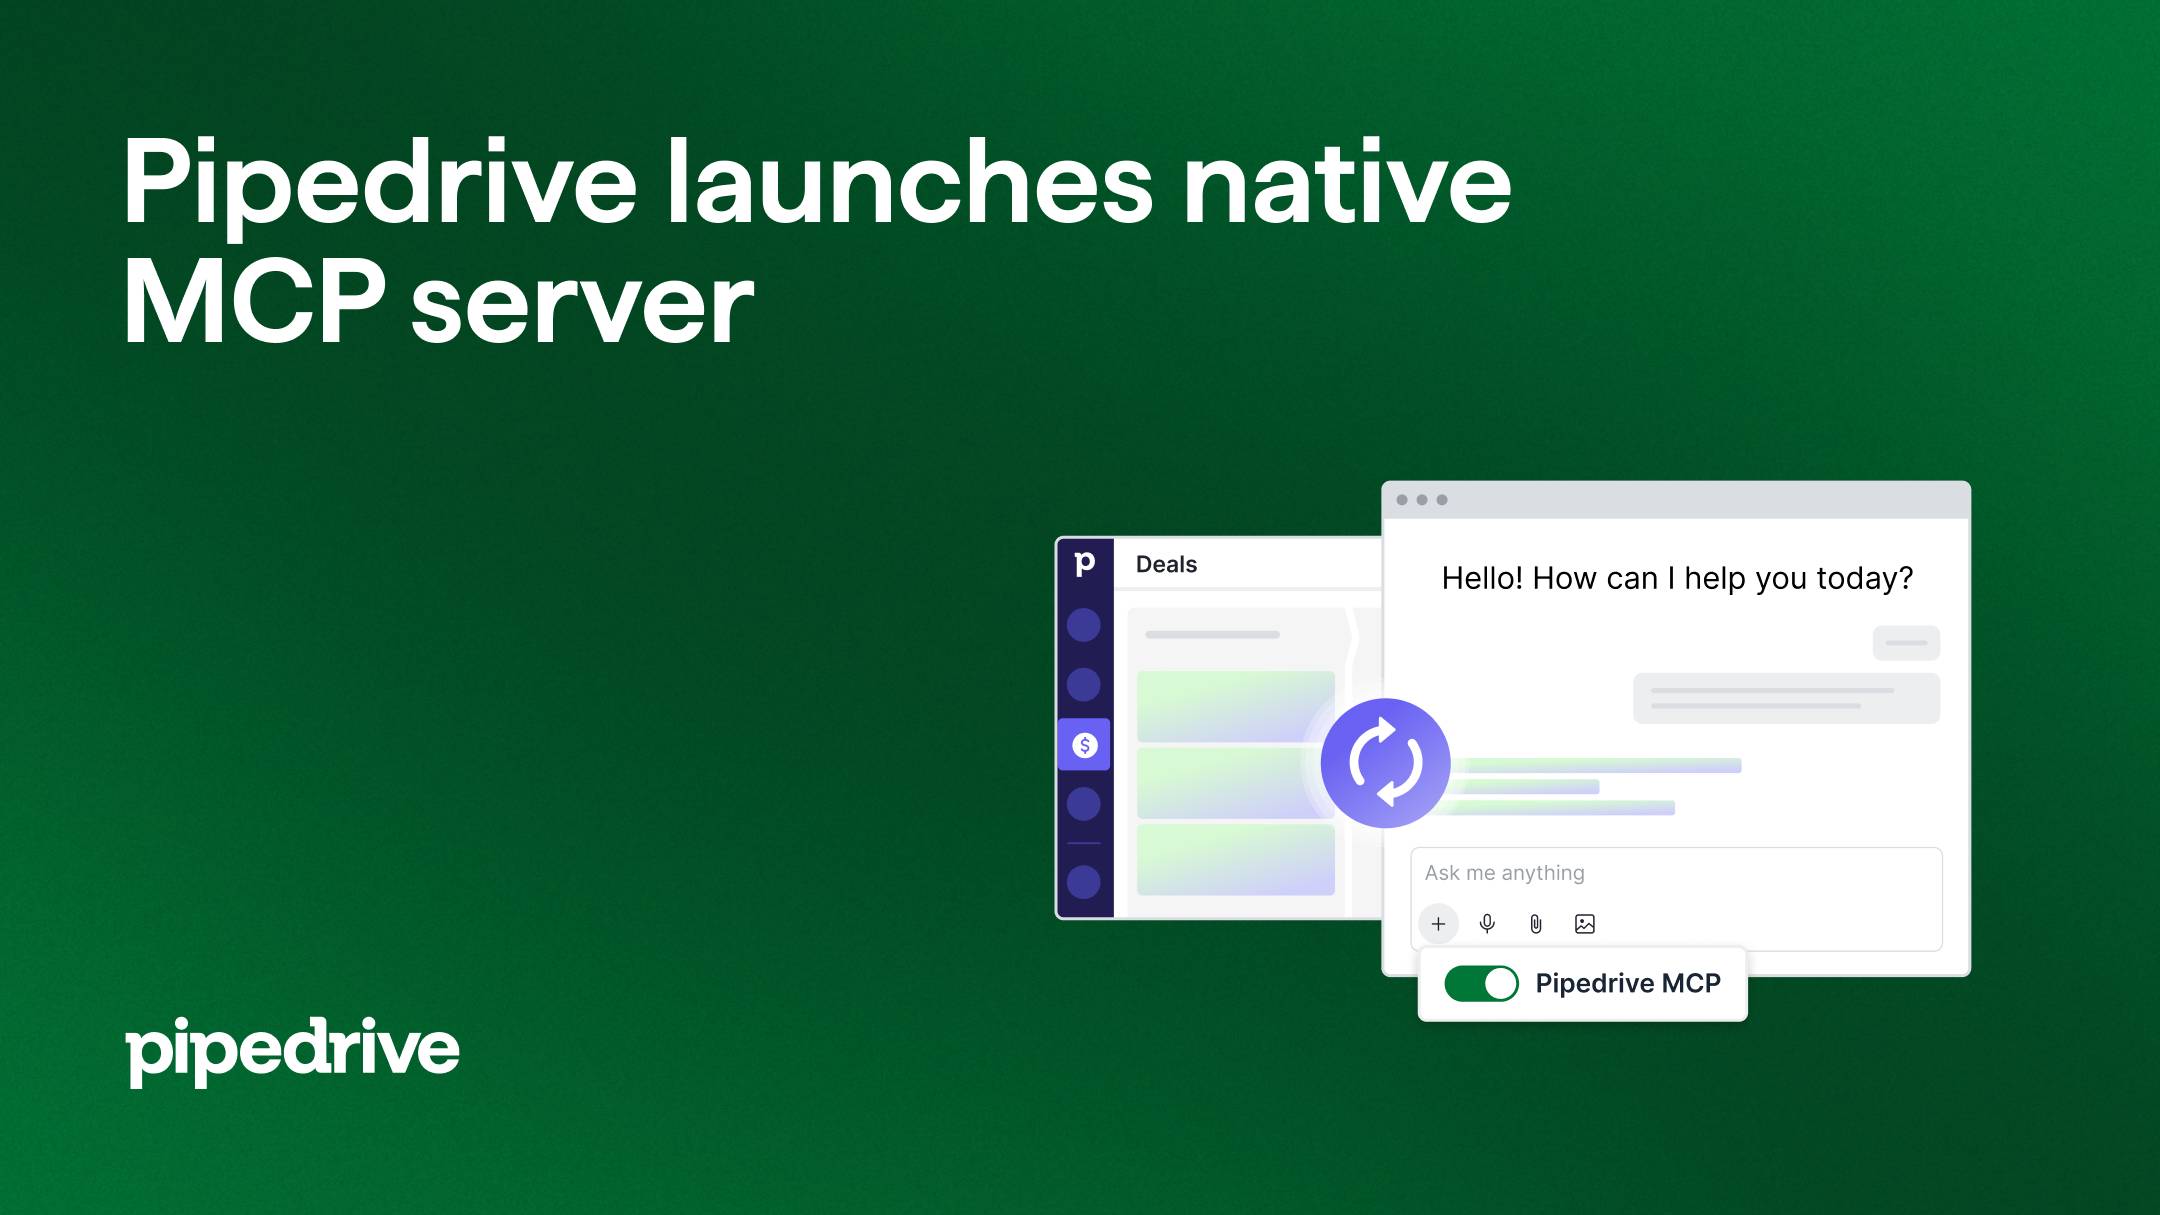Click the microphone icon in chat box
The width and height of the screenshot is (2160, 1215).
tap(1487, 924)
